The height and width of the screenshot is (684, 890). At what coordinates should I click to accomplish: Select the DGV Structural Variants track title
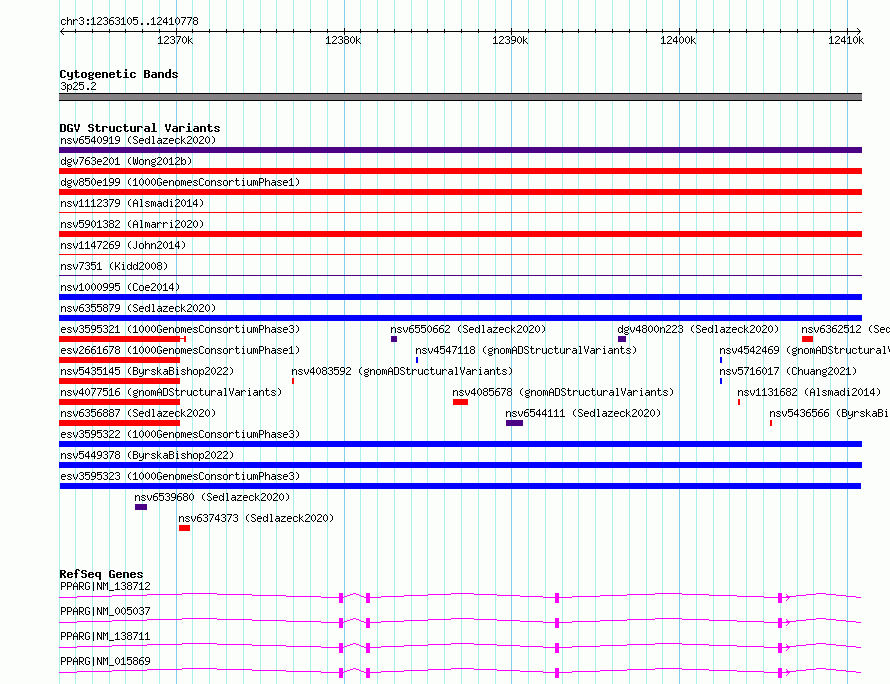(x=140, y=128)
